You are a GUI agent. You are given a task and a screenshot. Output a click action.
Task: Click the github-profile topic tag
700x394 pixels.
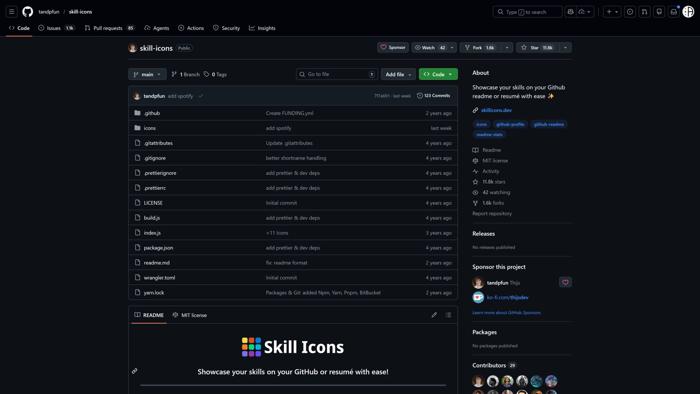point(510,124)
